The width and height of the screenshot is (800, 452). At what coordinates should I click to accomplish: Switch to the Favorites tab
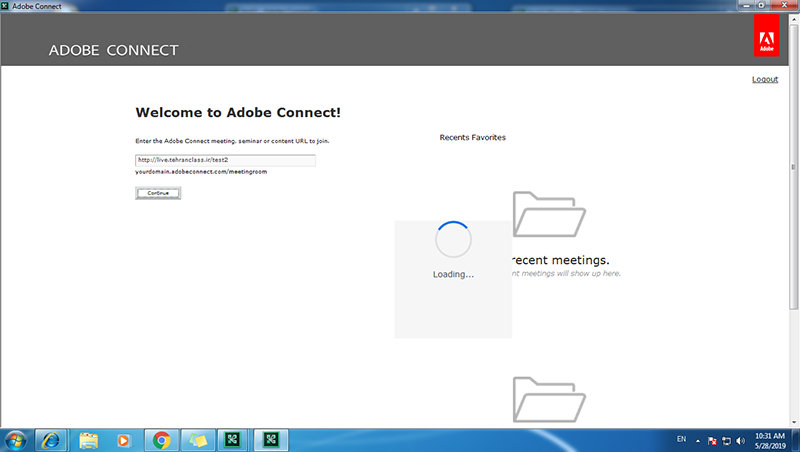pos(489,137)
